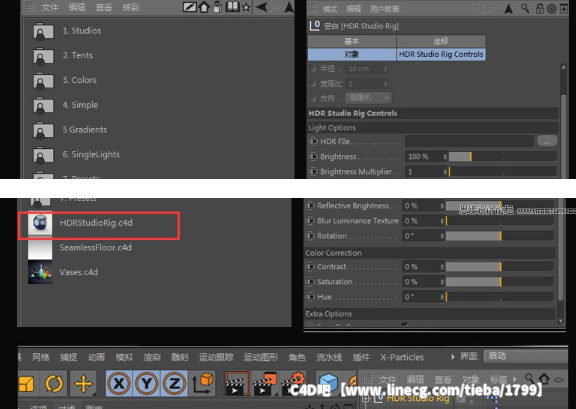Click the recent tools cross-arrow icon
This screenshot has width=576, height=409.
[x=83, y=384]
